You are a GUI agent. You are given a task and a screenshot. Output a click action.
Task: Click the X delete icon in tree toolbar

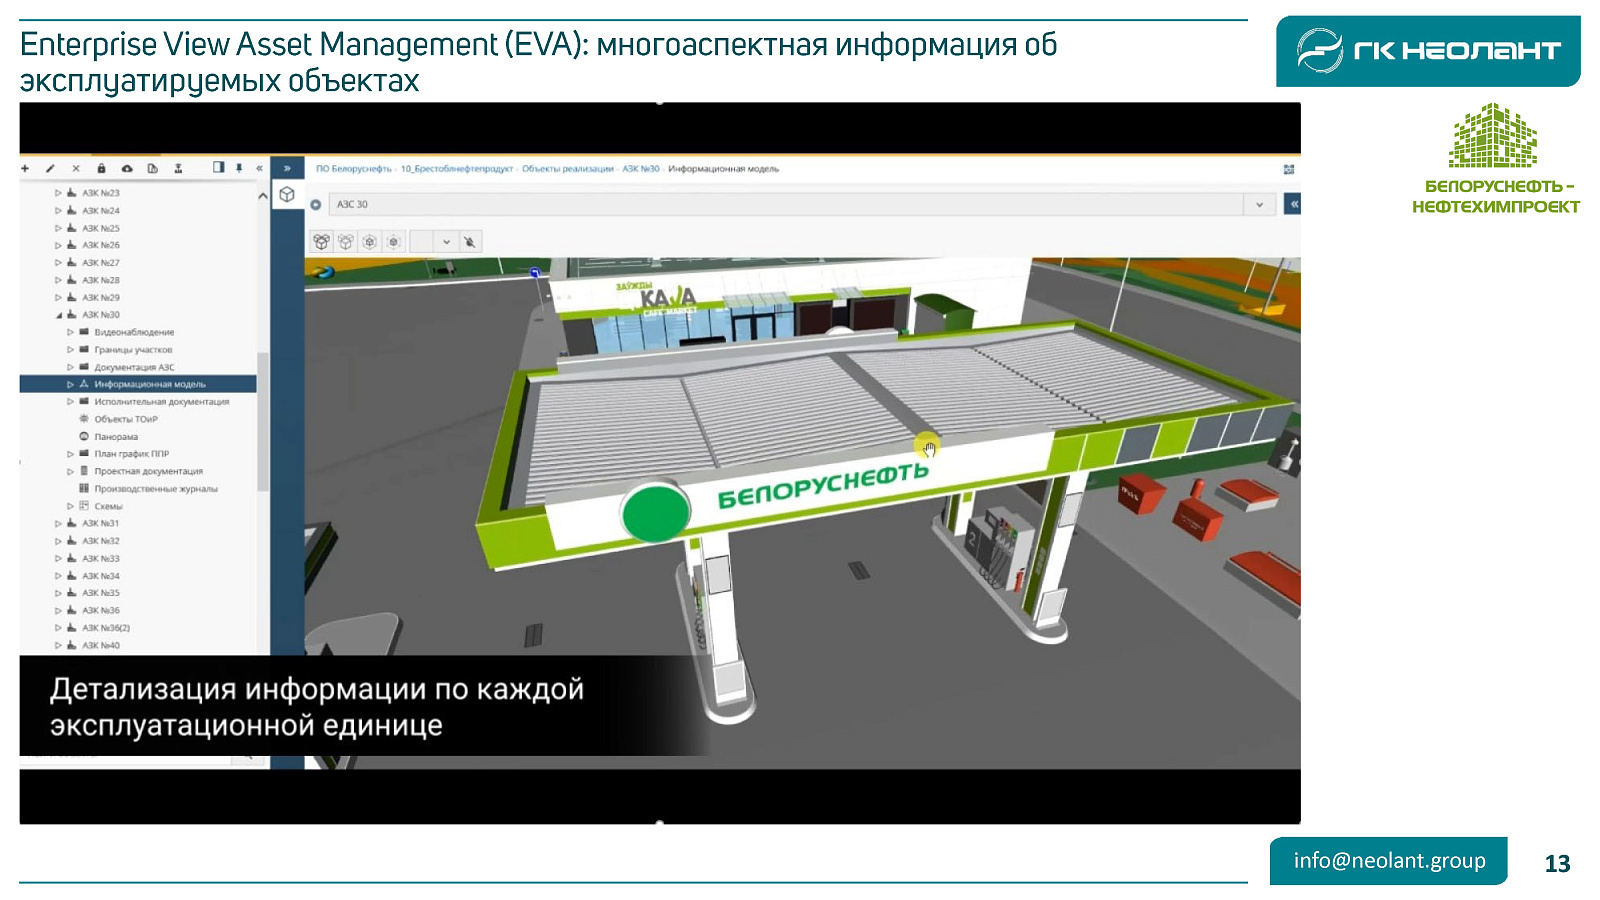tap(76, 169)
